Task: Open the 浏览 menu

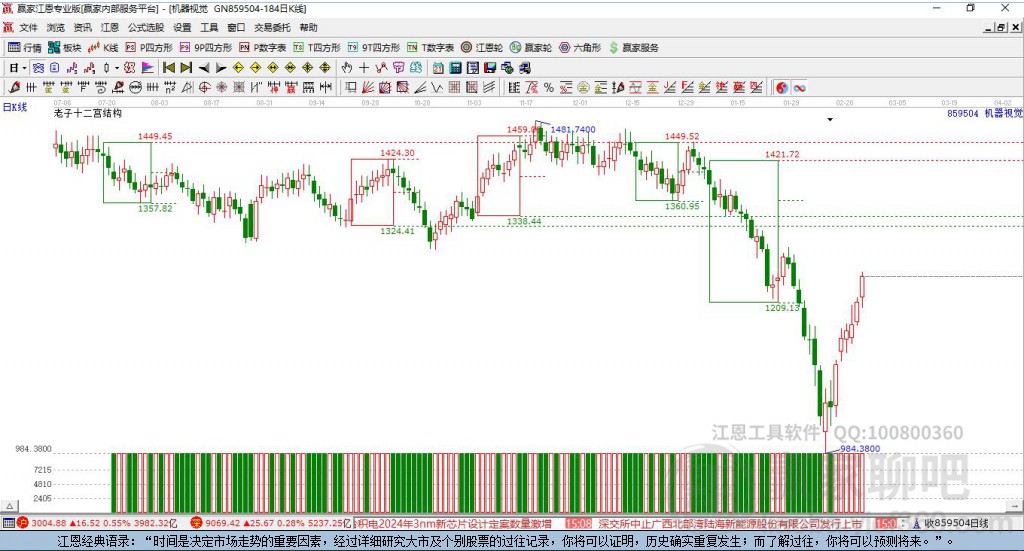Action: [x=56, y=27]
